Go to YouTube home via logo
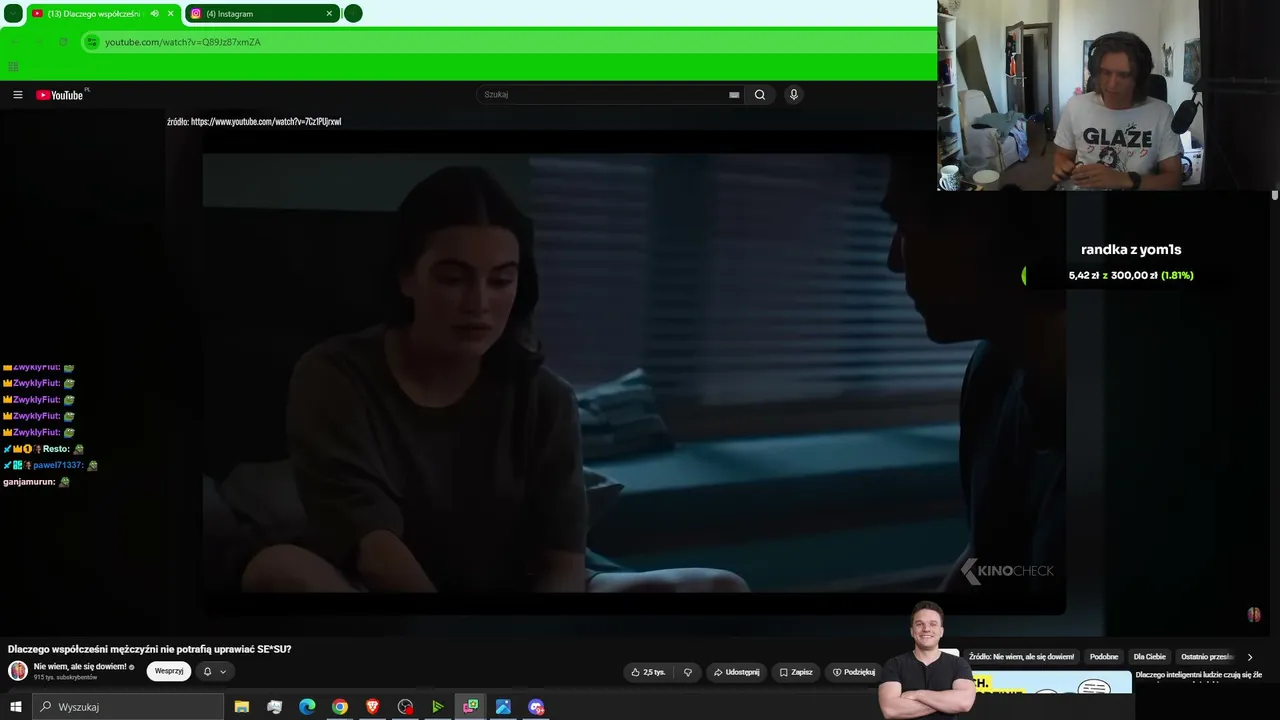1280x720 pixels. point(60,95)
